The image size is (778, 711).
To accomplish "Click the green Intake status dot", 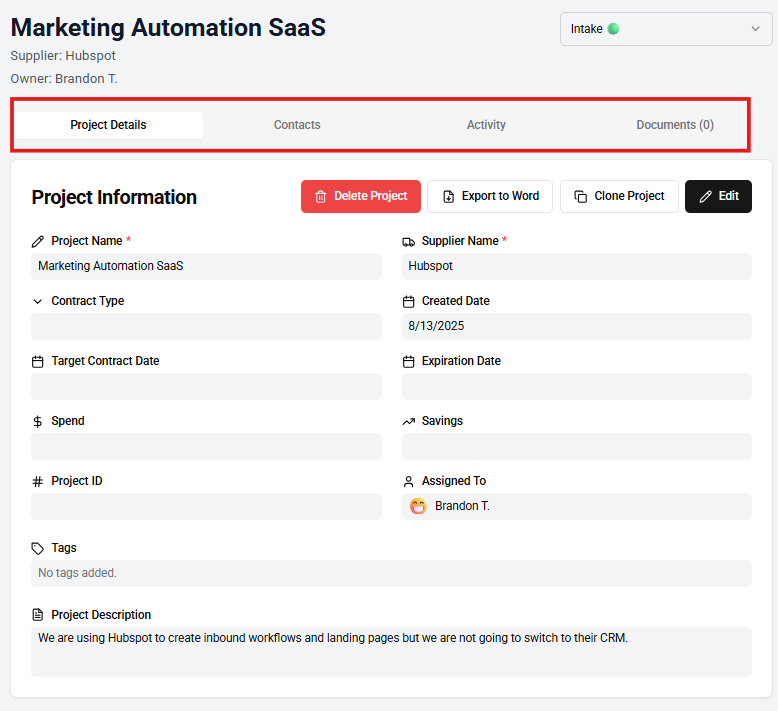I will point(613,29).
